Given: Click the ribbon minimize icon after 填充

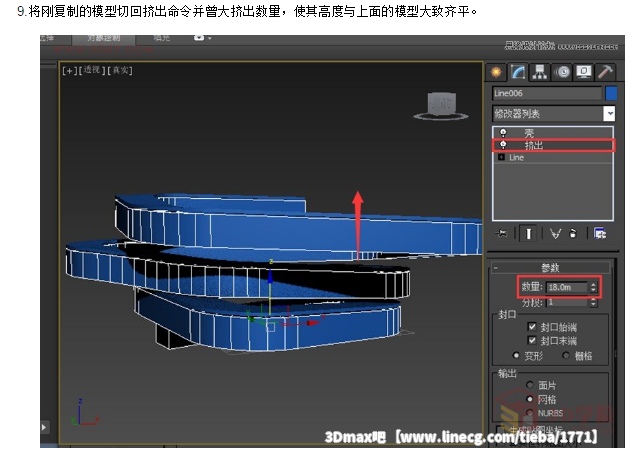Looking at the screenshot, I should pyautogui.click(x=199, y=38).
